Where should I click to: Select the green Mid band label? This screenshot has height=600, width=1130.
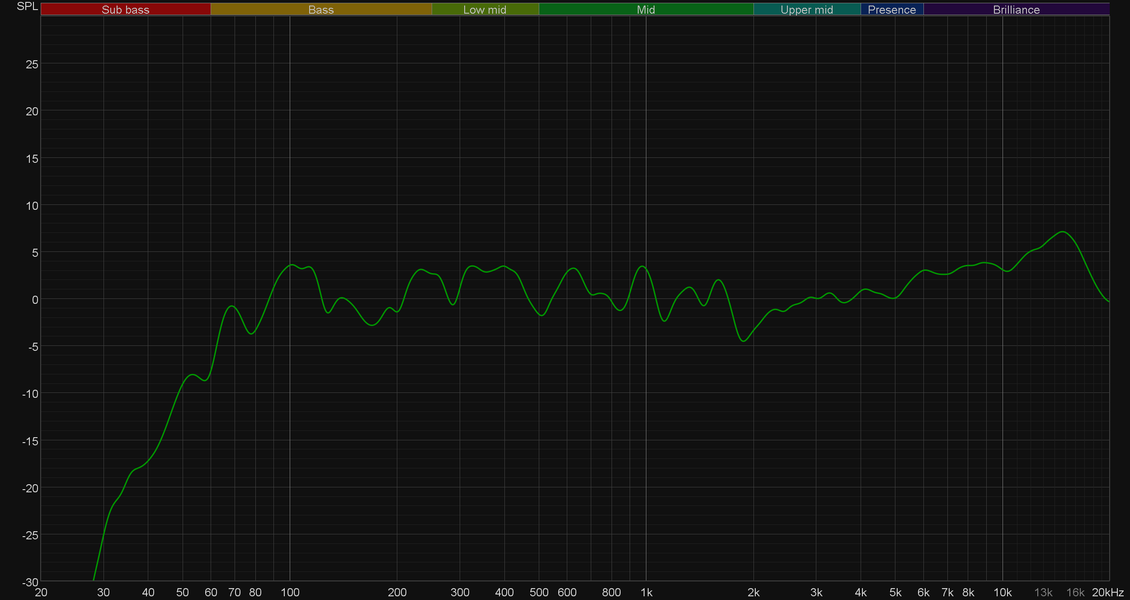pyautogui.click(x=646, y=10)
